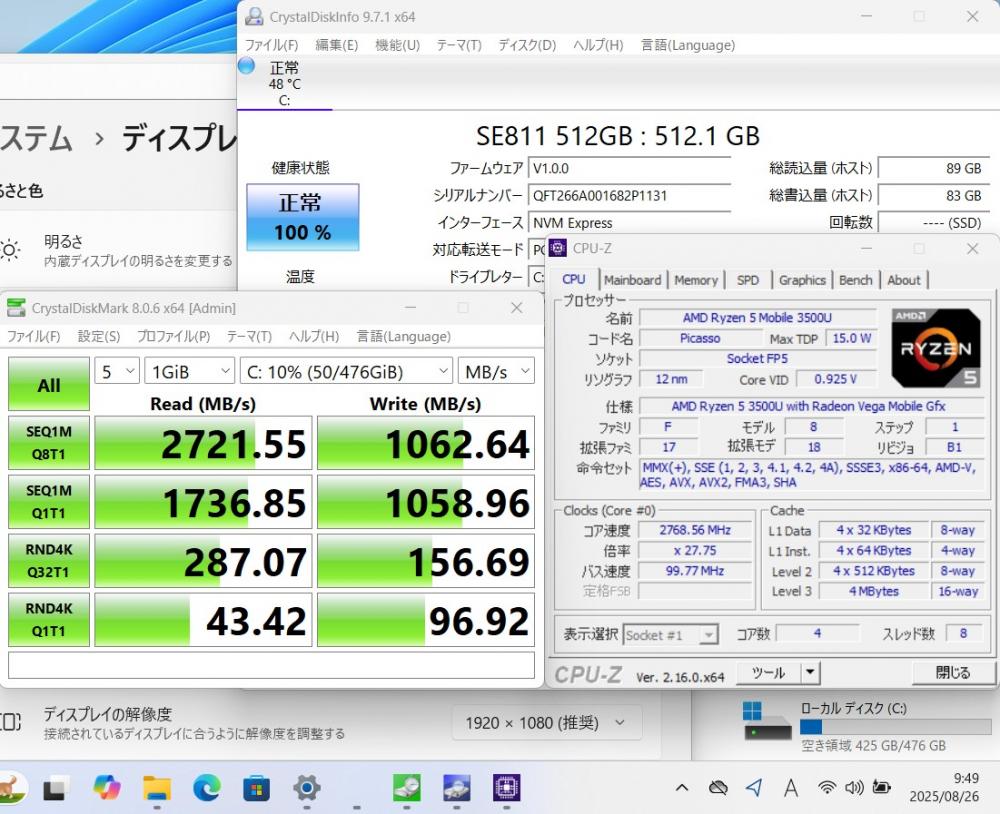The image size is (1000, 814).
Task: Click the OneDrive cloud tray icon
Action: coord(718,788)
